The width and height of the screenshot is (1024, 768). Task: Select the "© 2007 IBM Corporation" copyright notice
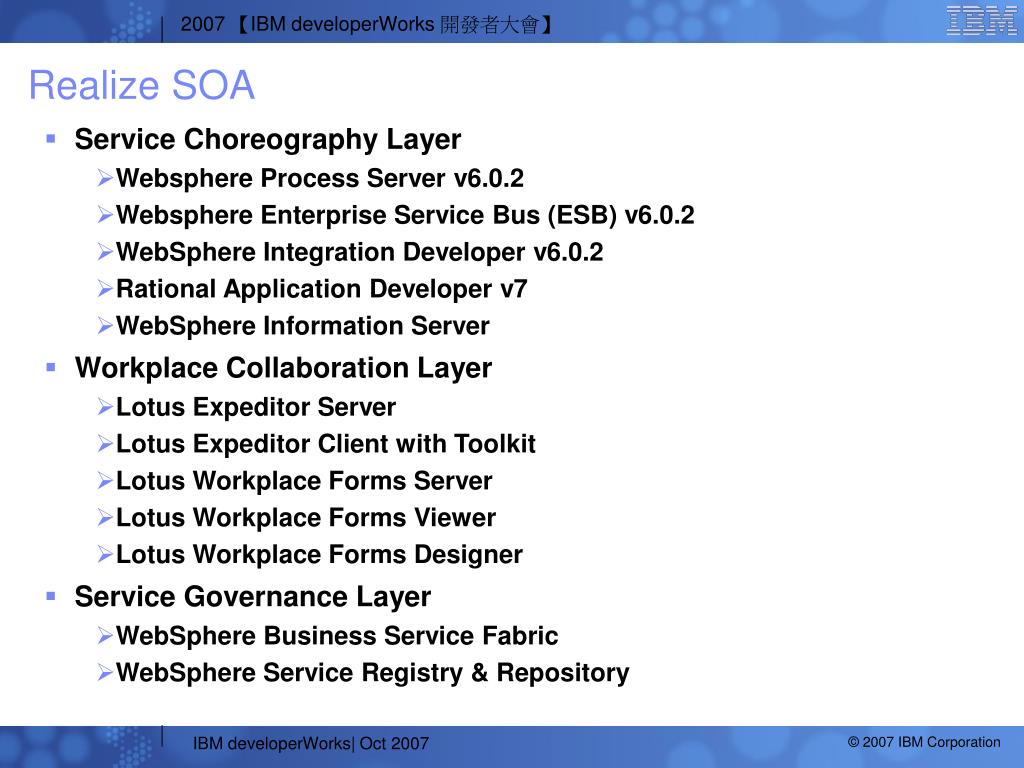click(x=924, y=743)
